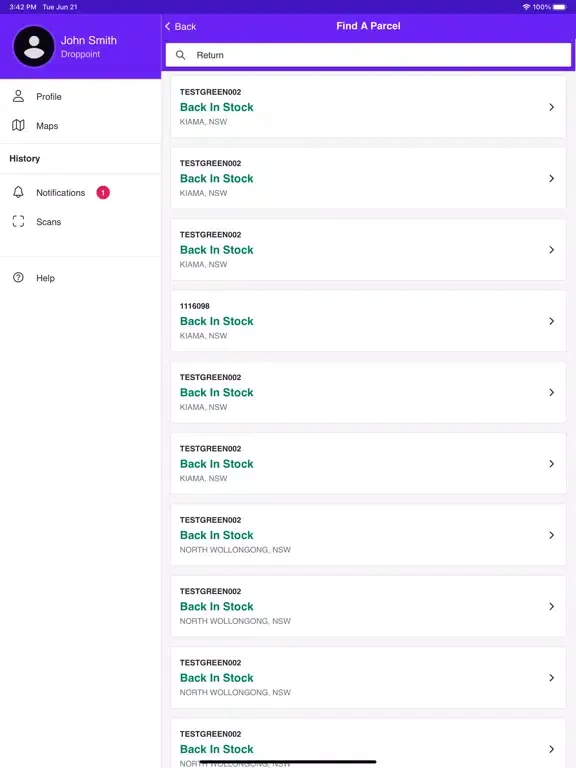Image resolution: width=576 pixels, height=768 pixels.
Task: Go Back using the header chevron
Action: pyautogui.click(x=168, y=26)
